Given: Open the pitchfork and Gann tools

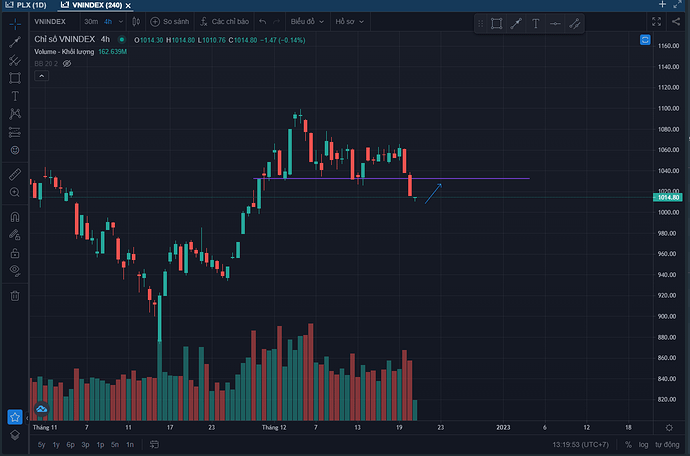Looking at the screenshot, I should click(x=15, y=60).
